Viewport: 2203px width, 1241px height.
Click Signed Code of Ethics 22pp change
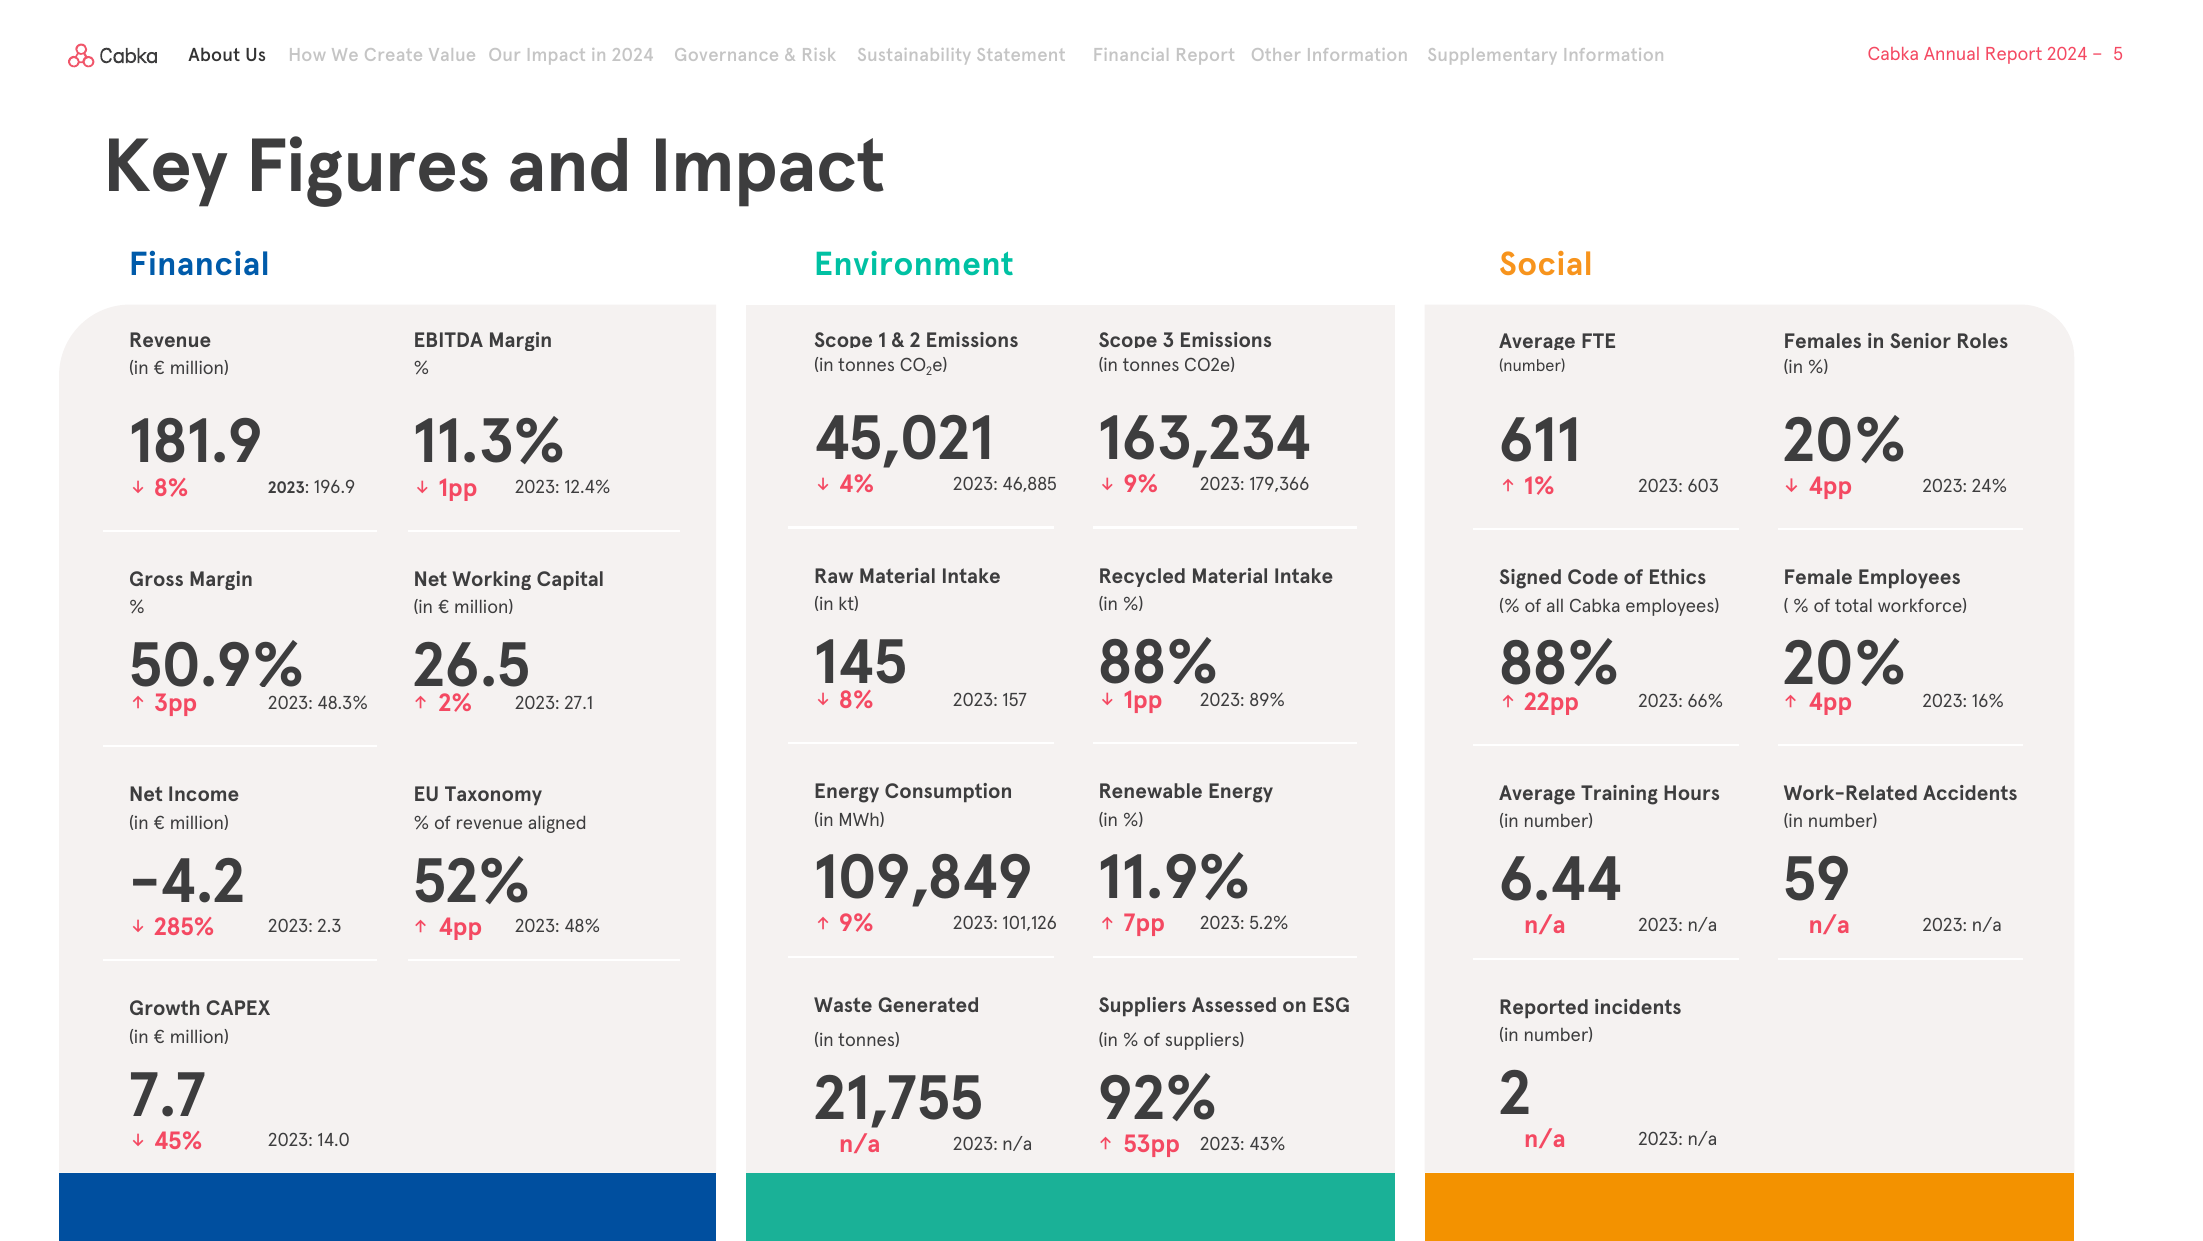(1551, 702)
